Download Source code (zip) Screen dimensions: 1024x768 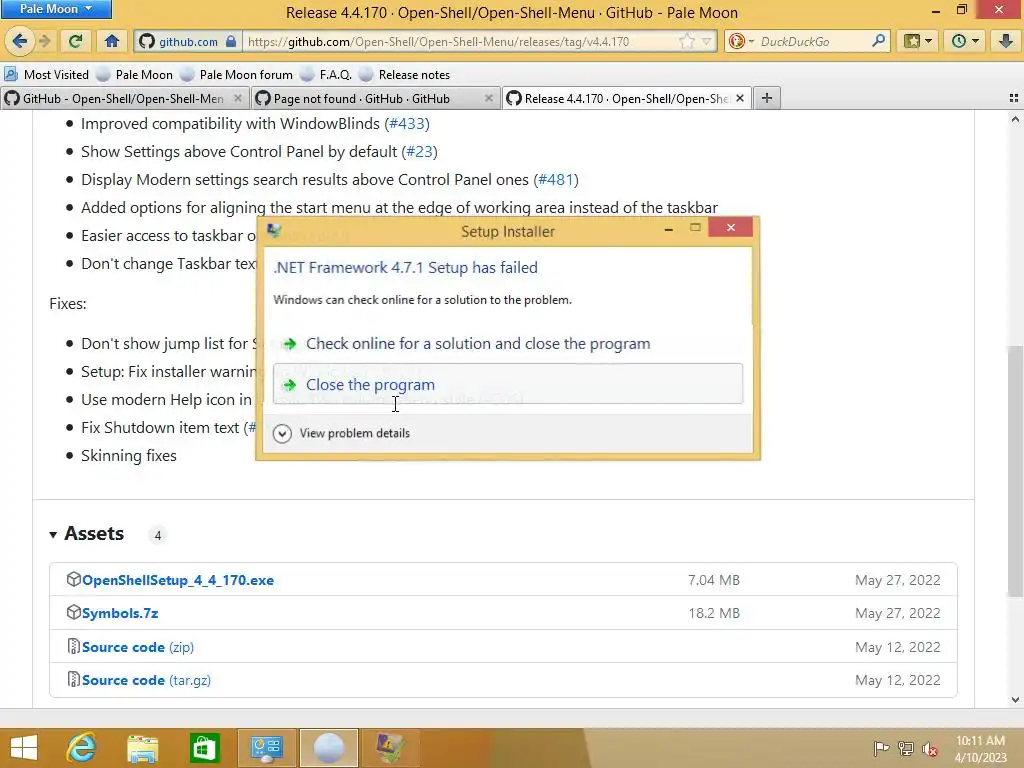[x=138, y=647]
